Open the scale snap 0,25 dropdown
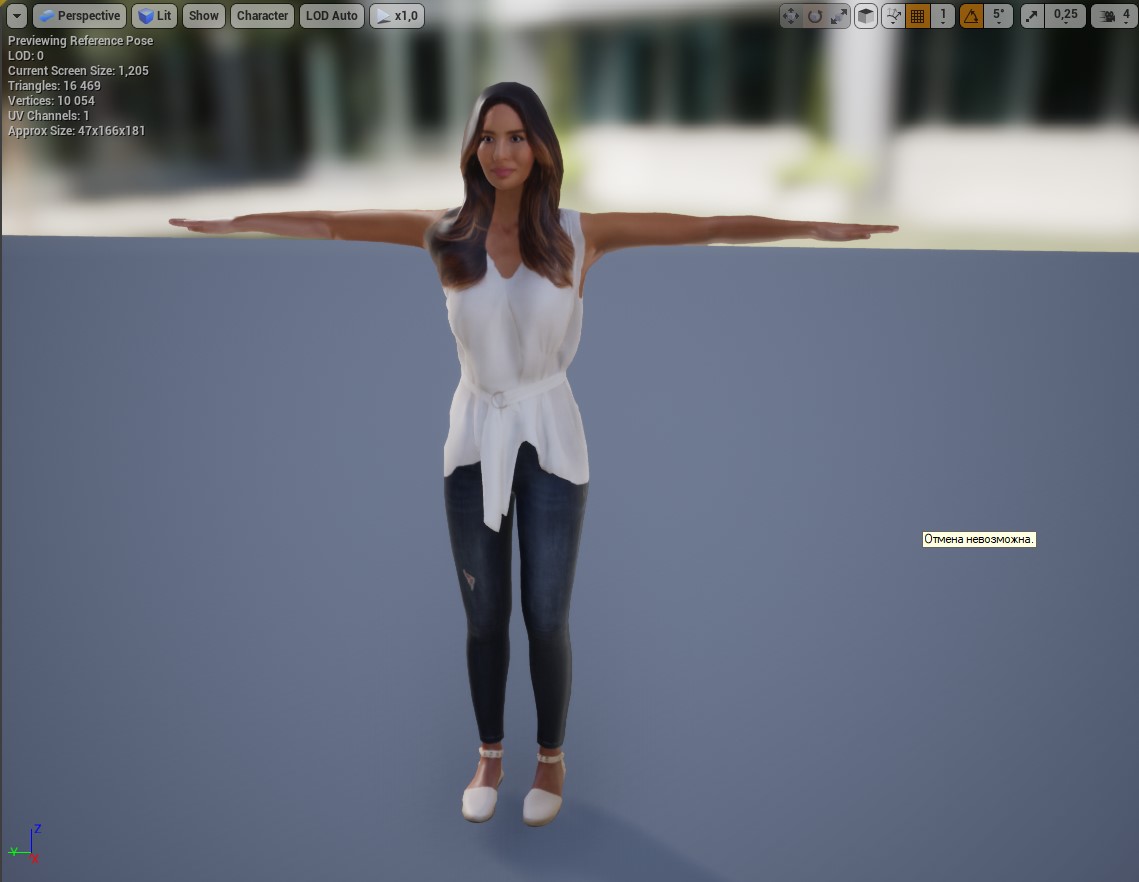 1066,15
